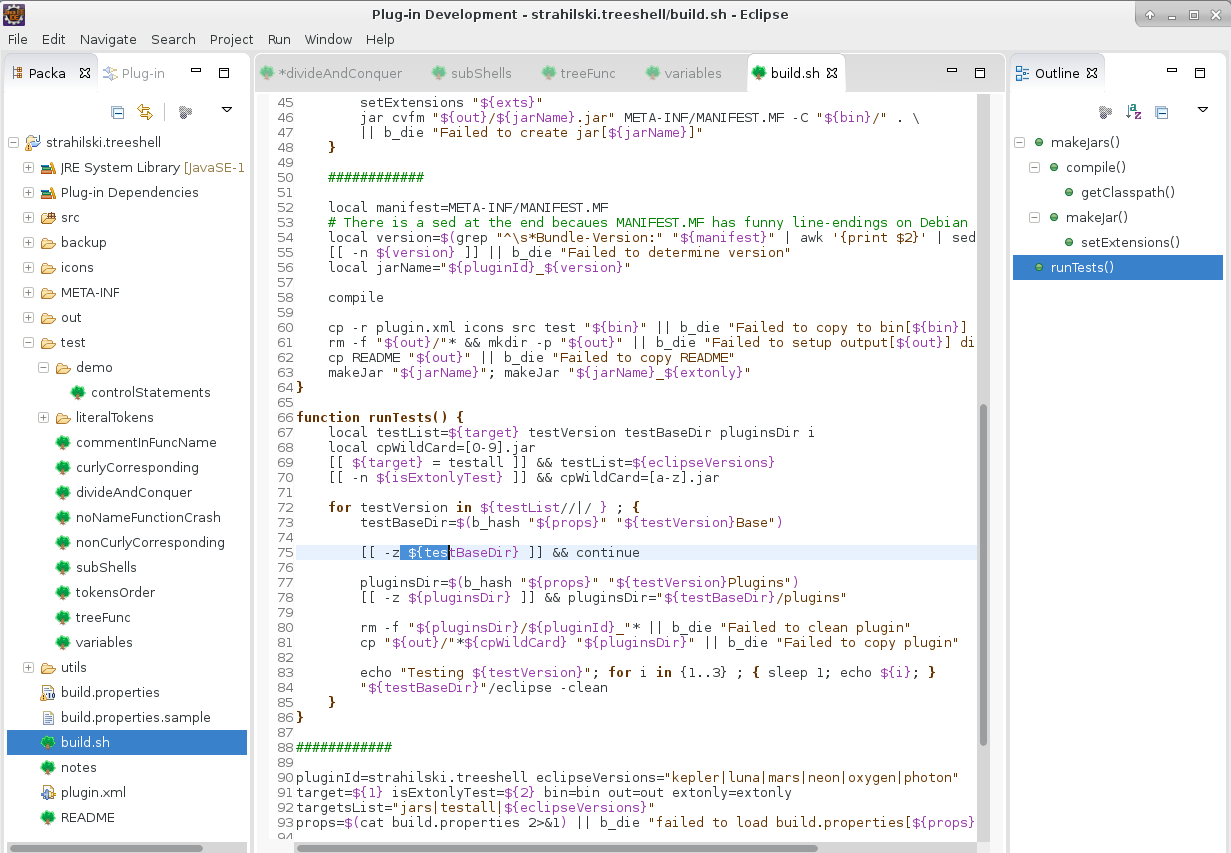Screen dimensions: 1231x853
Task: Collapse the makeJars() node in Outline
Action: coord(1020,142)
